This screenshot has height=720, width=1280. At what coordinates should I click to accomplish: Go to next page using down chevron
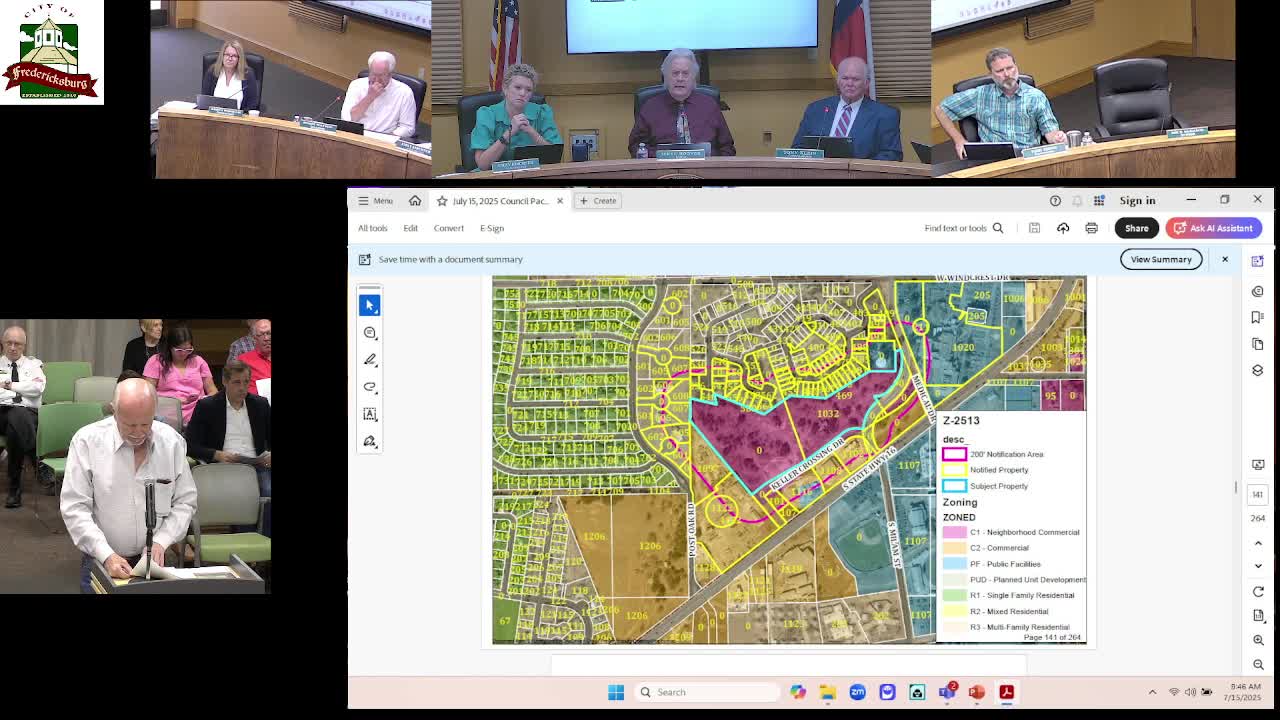click(x=1258, y=565)
